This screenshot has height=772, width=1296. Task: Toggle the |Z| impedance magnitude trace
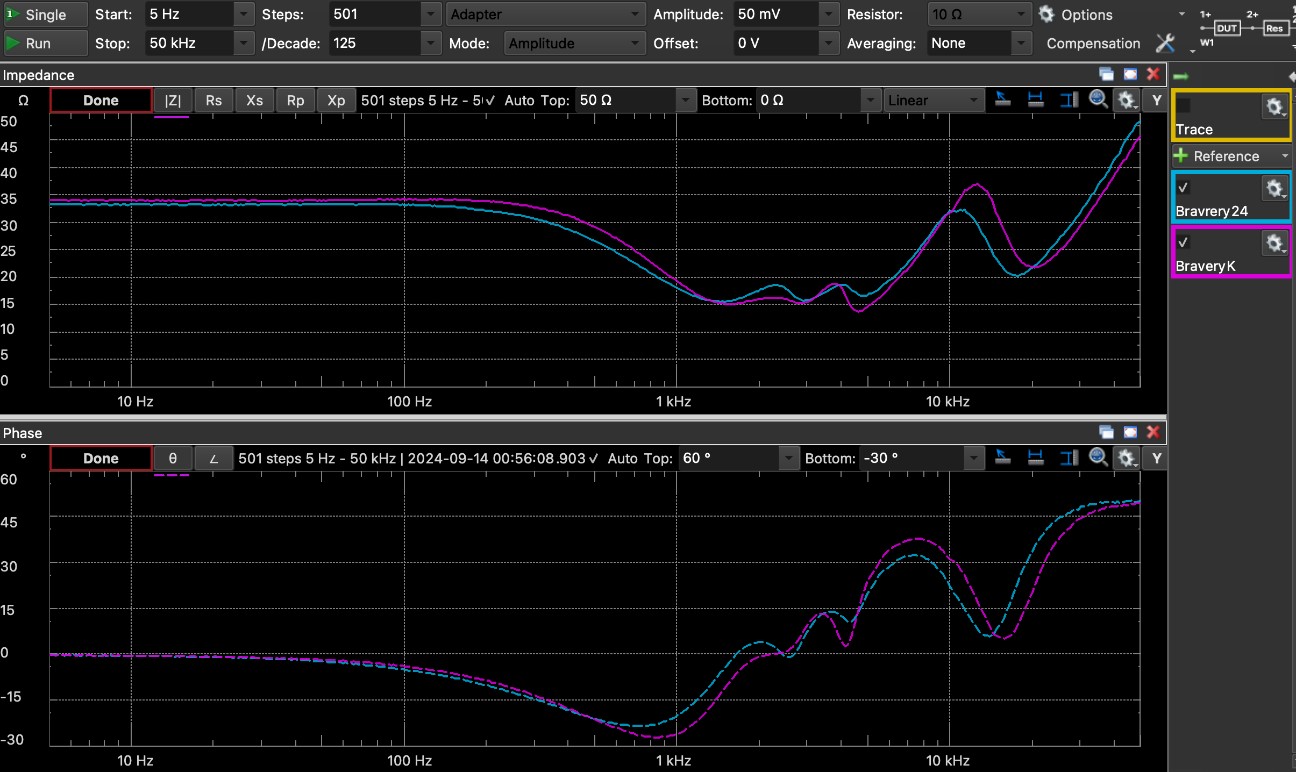[x=173, y=100]
